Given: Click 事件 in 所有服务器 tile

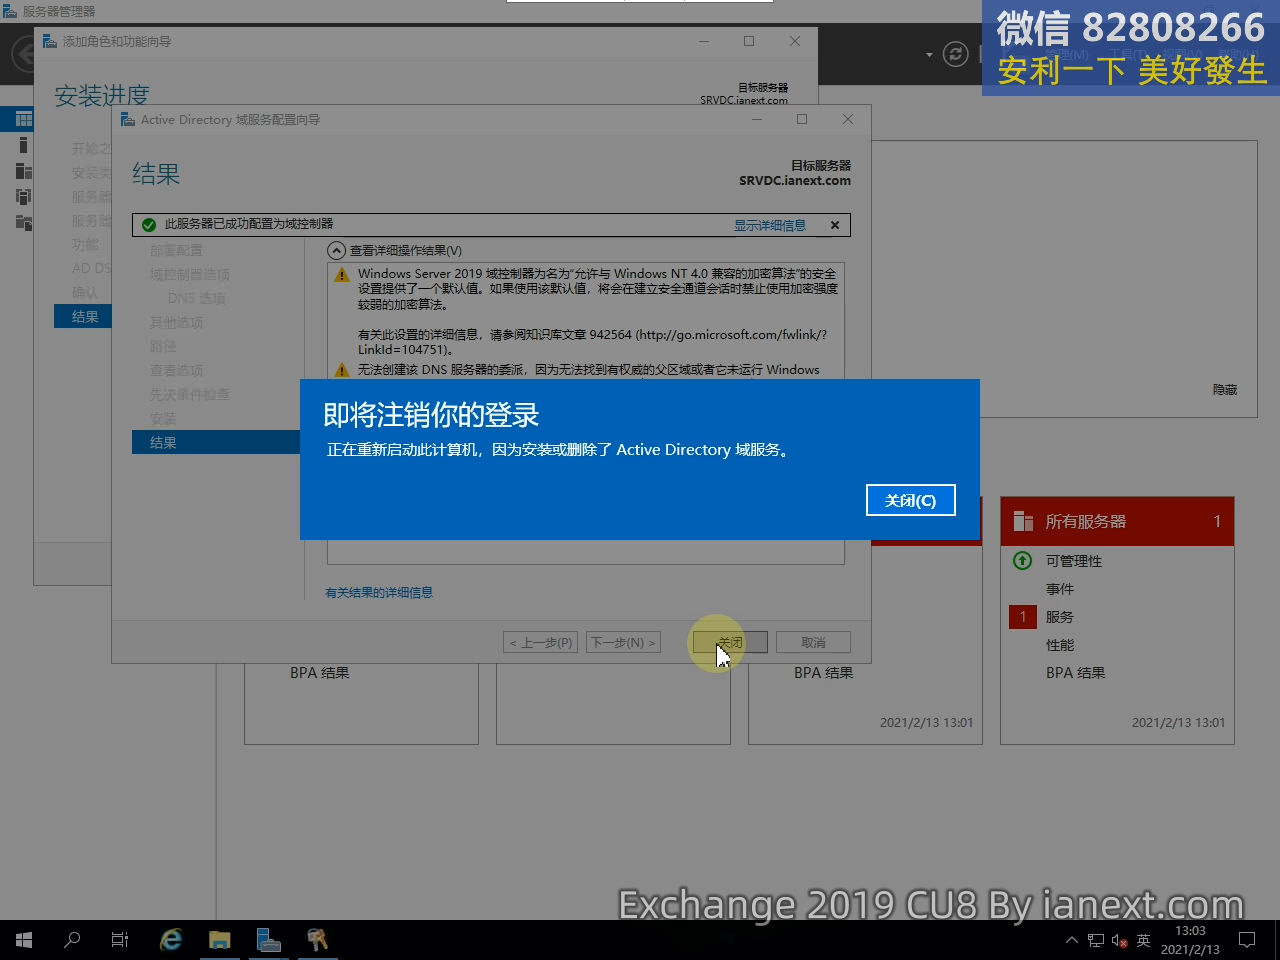Looking at the screenshot, I should [1060, 589].
